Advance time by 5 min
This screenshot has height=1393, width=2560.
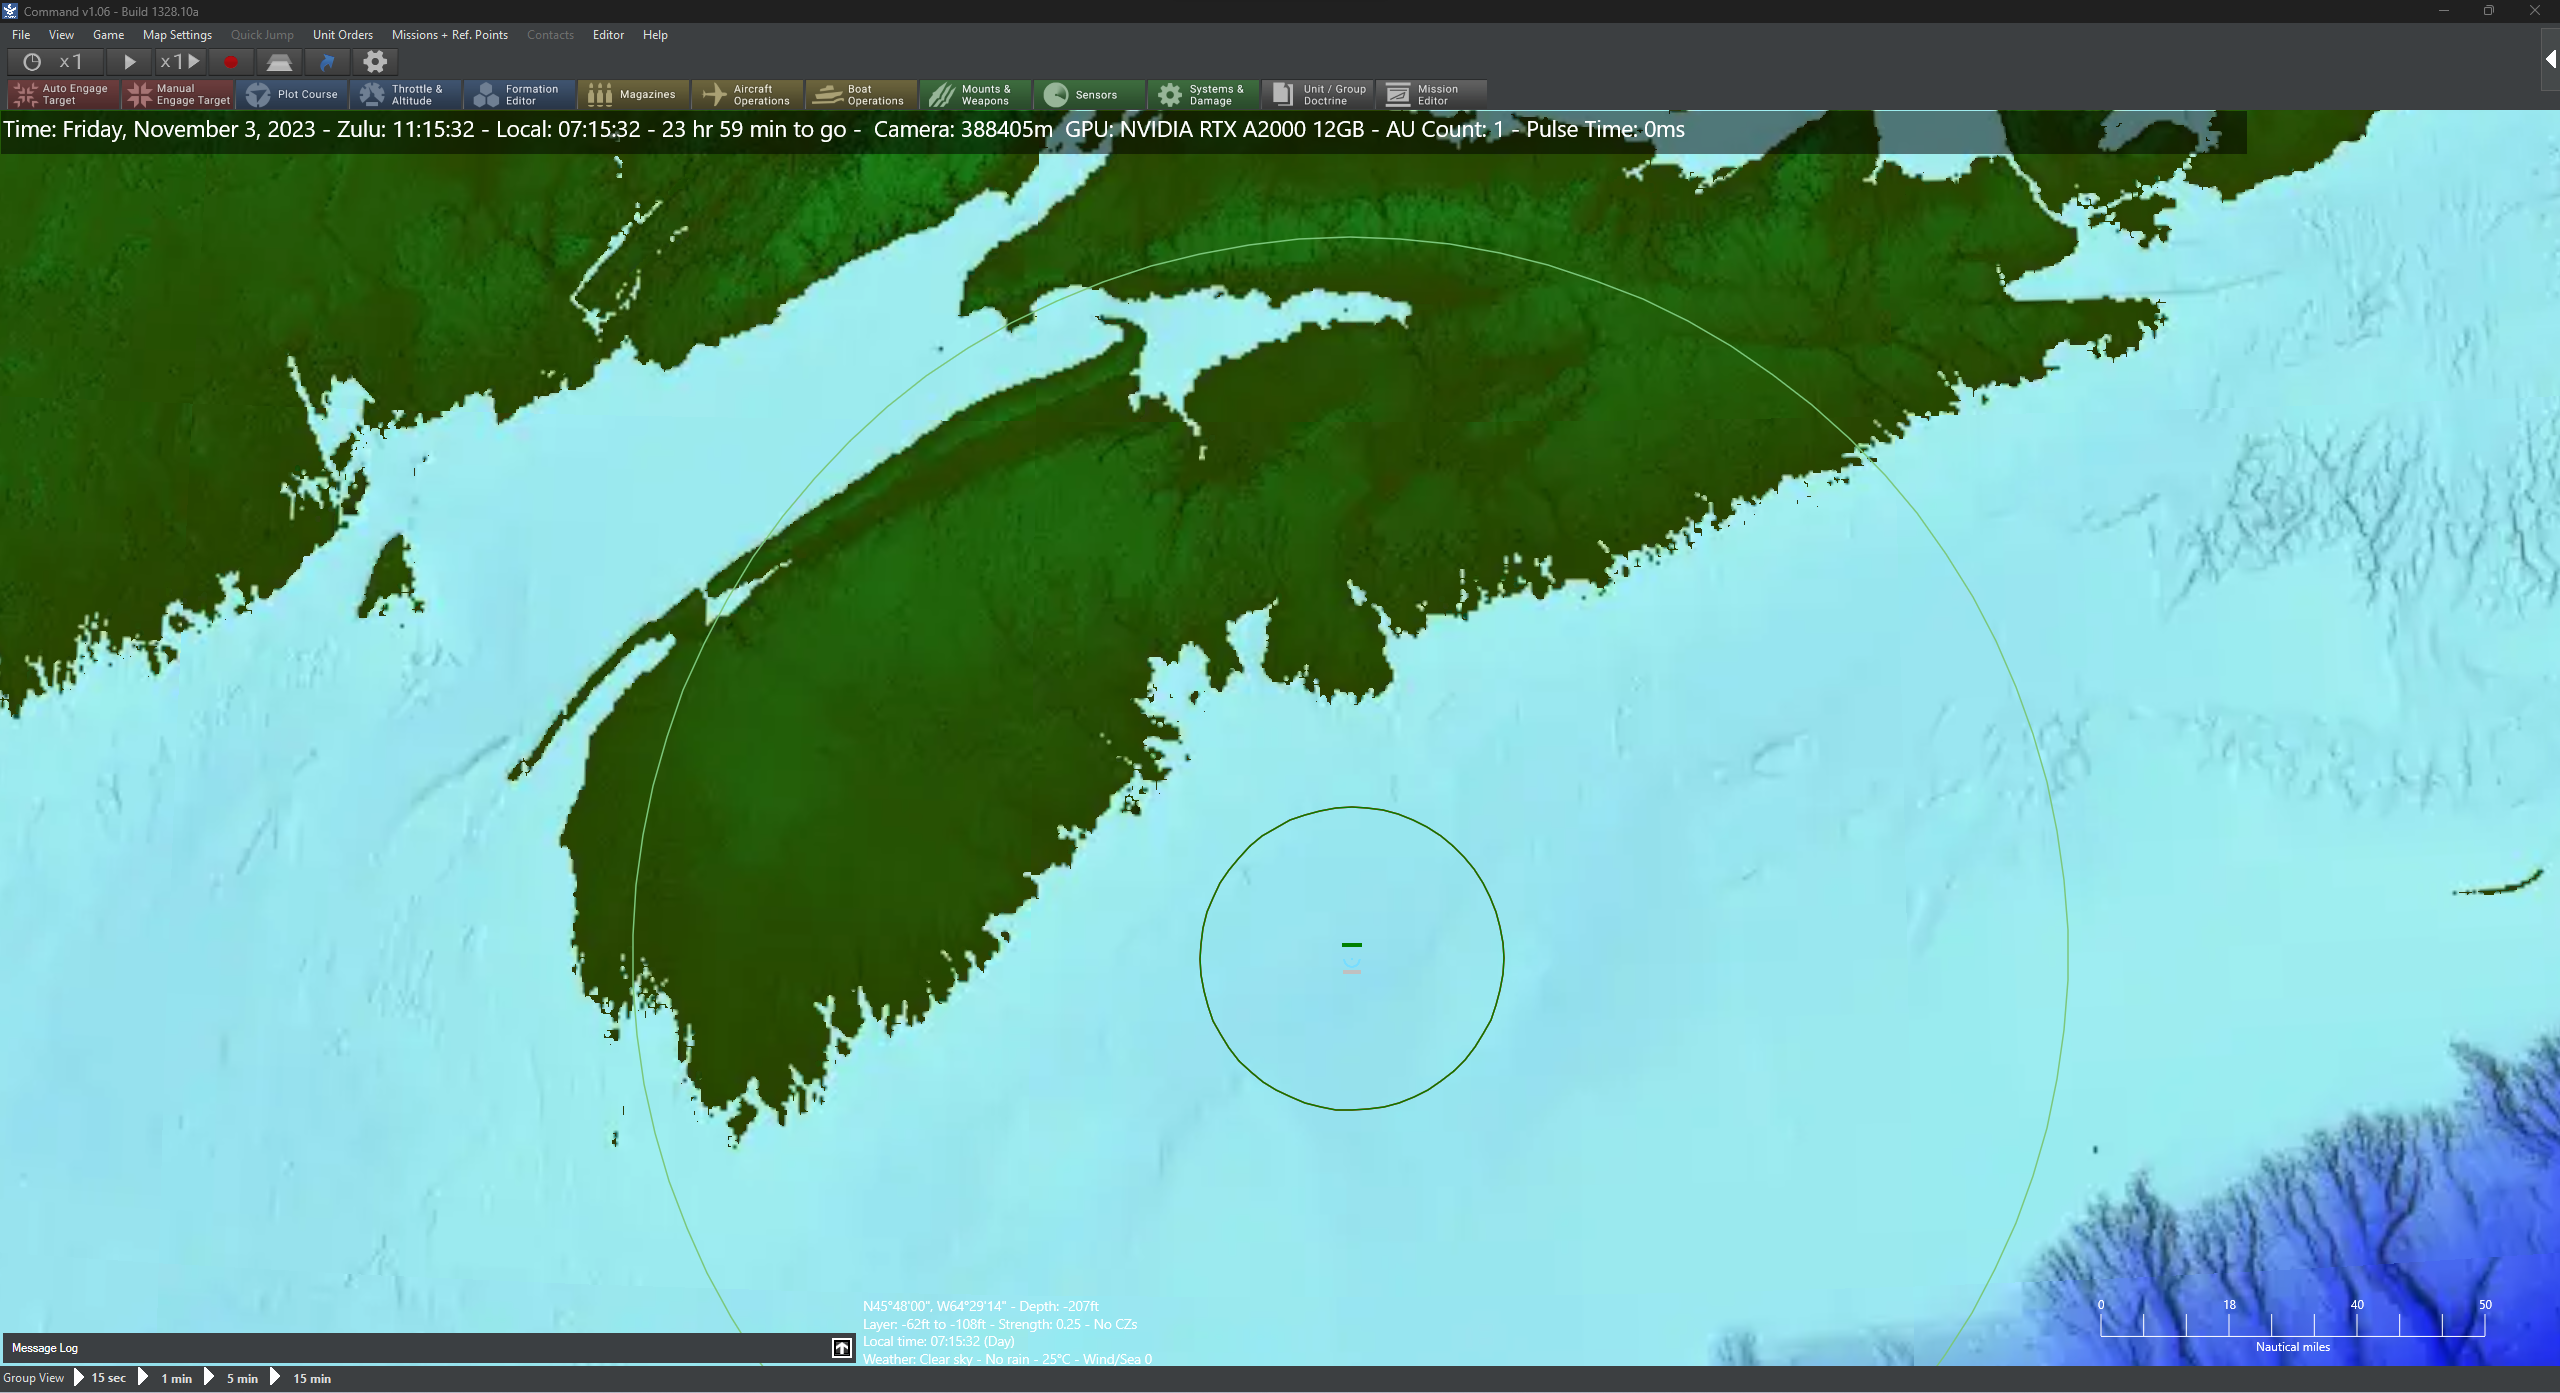point(241,1377)
